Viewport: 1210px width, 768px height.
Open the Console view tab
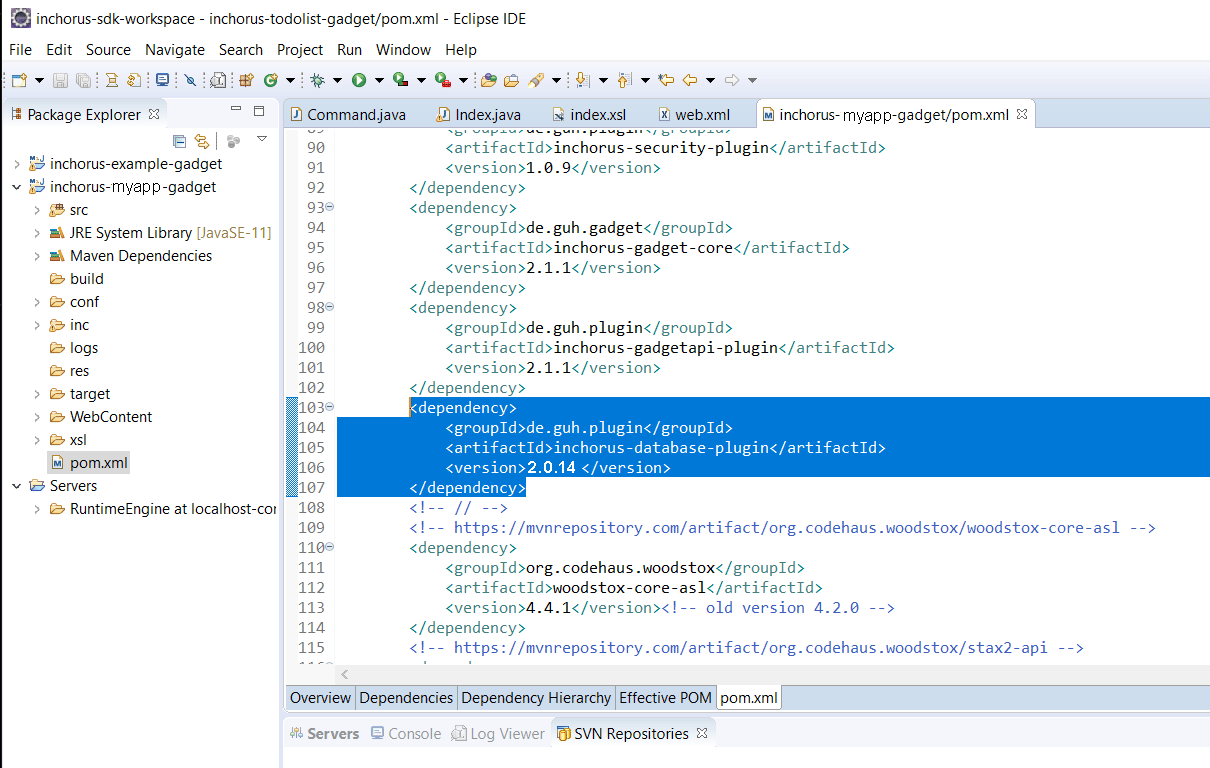[x=406, y=733]
